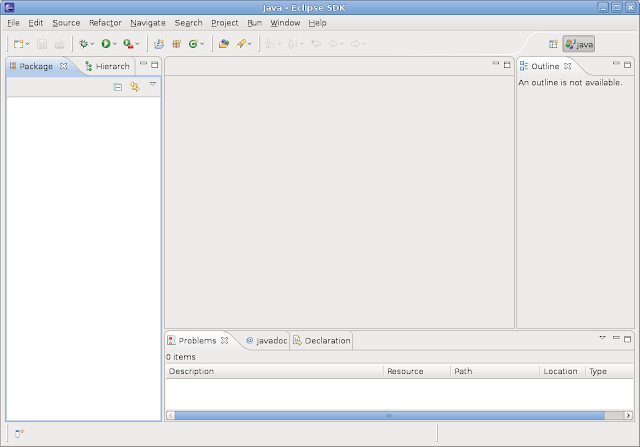Click the Save icon in toolbar
Image resolution: width=640 pixels, height=447 pixels.
click(42, 44)
